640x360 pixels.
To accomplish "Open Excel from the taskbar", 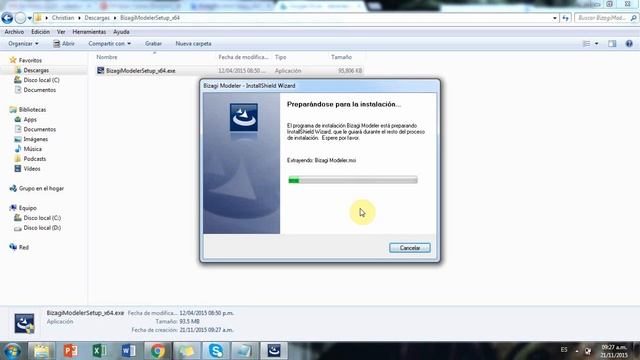I will tap(100, 351).
